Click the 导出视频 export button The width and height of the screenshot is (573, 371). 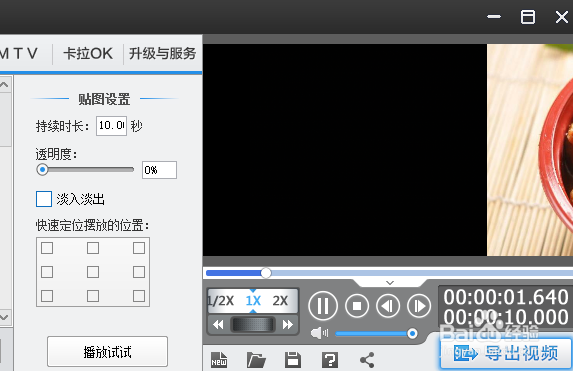(x=506, y=353)
